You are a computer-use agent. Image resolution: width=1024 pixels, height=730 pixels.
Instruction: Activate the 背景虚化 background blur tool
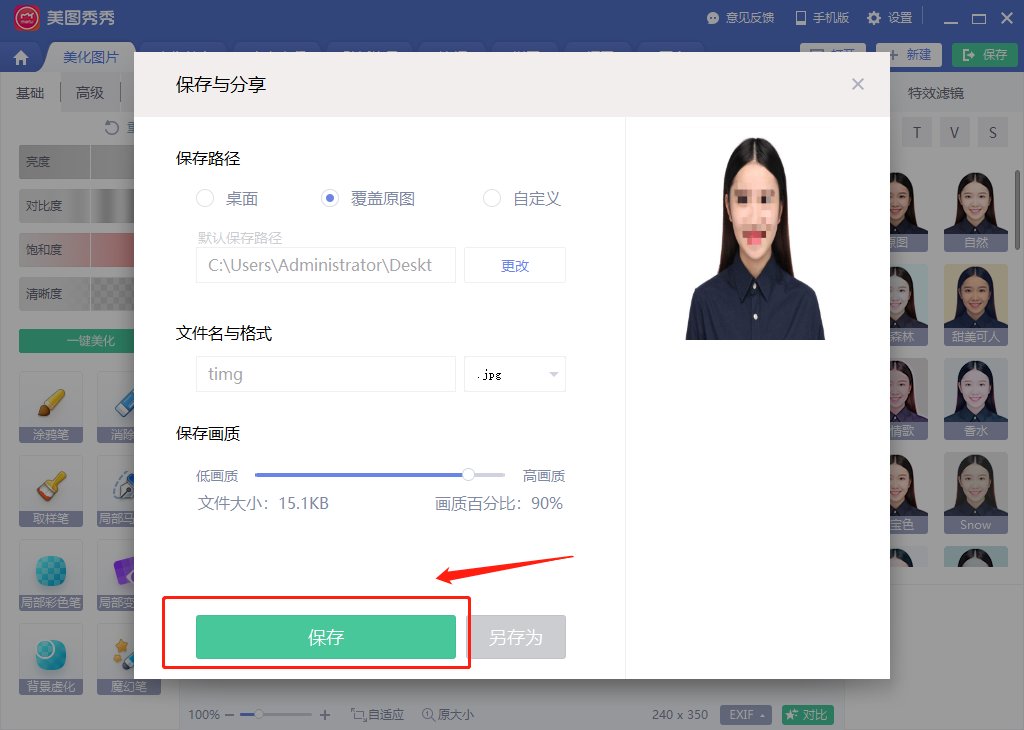point(50,658)
